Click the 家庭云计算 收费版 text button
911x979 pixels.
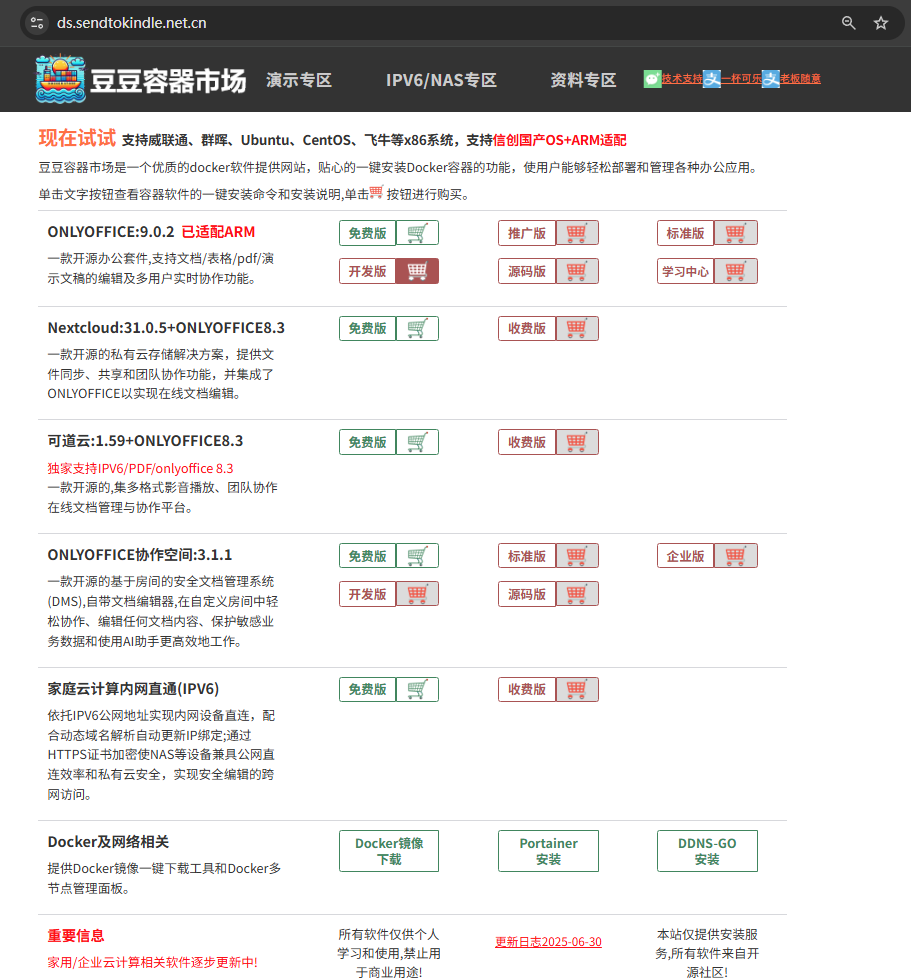[x=526, y=689]
